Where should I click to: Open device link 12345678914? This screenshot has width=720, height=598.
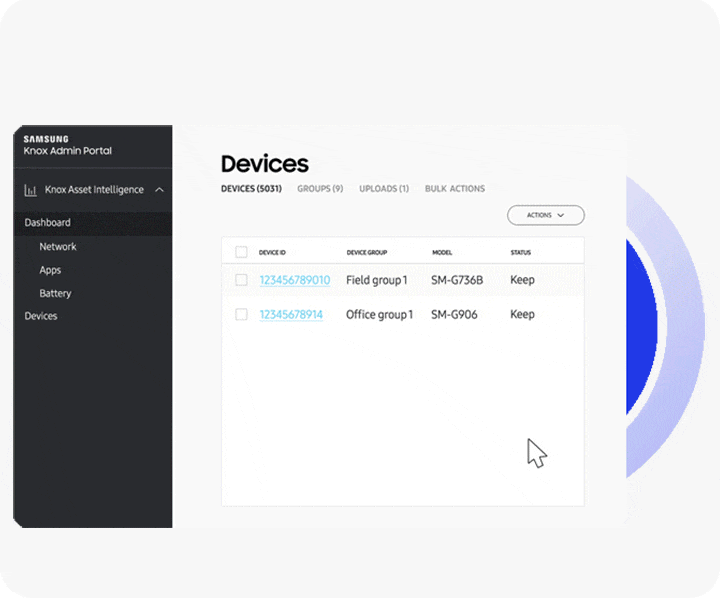[291, 315]
